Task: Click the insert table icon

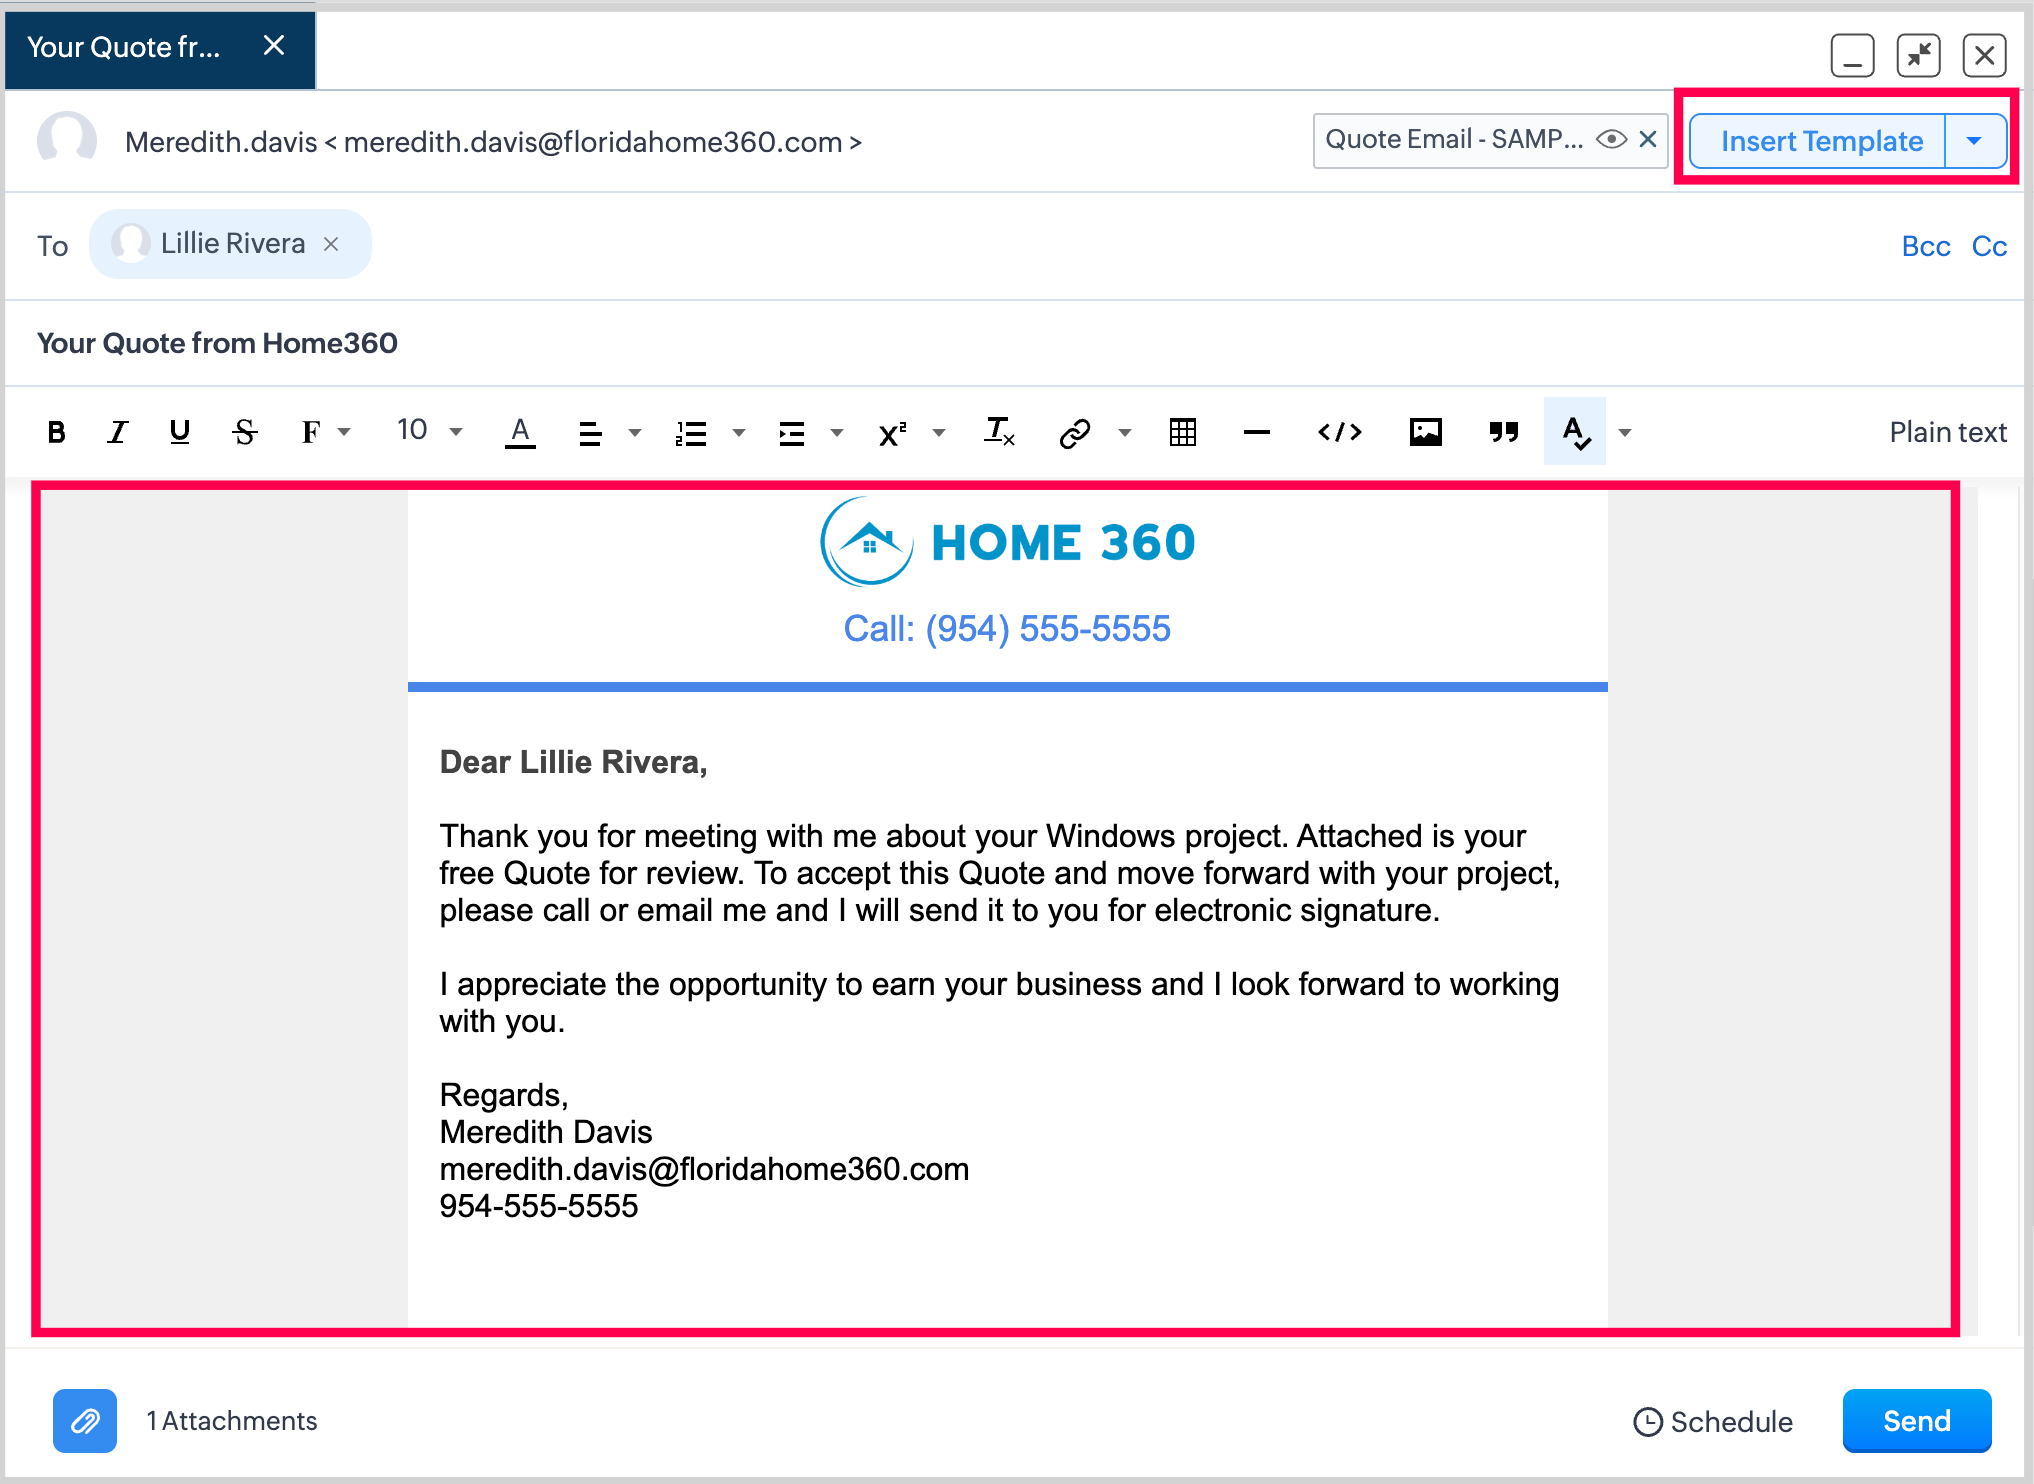Action: [1183, 432]
